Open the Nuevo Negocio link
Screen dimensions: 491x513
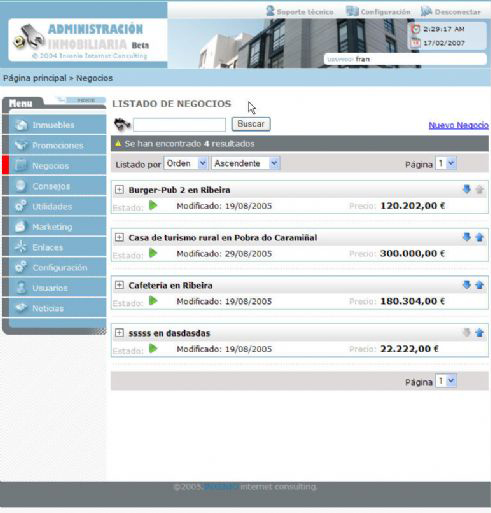pyautogui.click(x=458, y=125)
